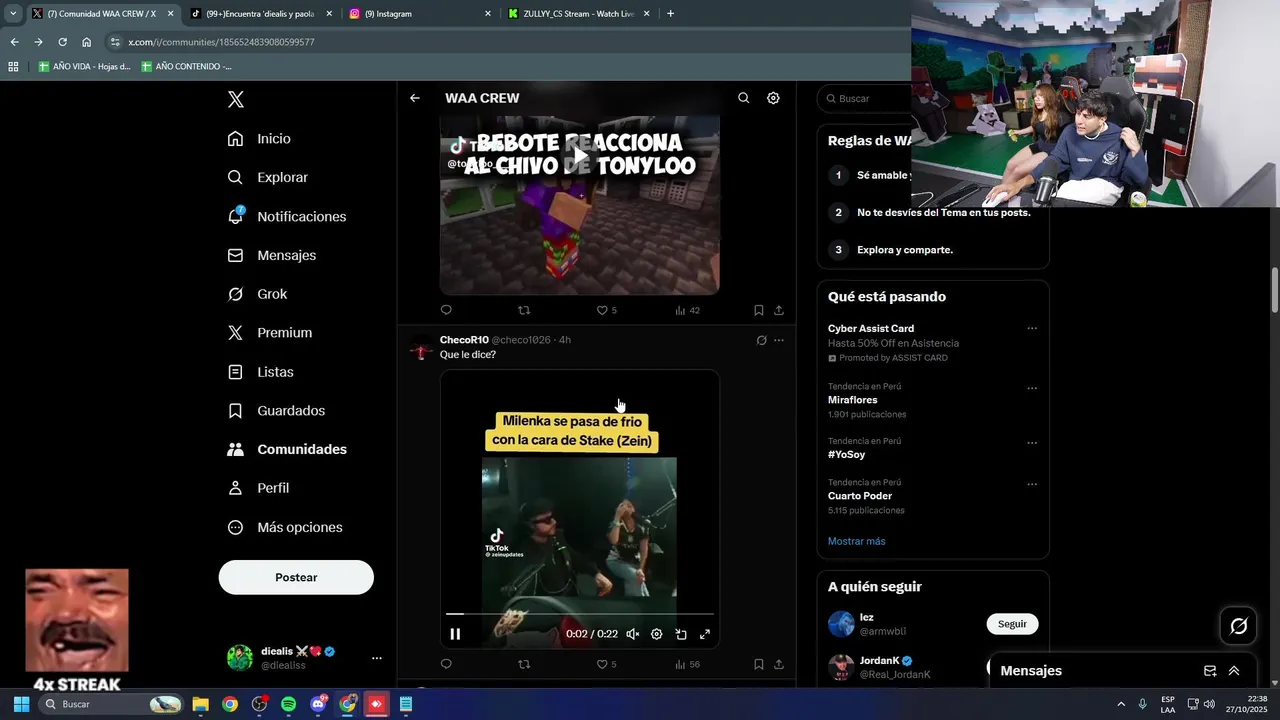Image resolution: width=1280 pixels, height=720 pixels.
Task: Expand the Mensajes drawer
Action: point(1234,671)
